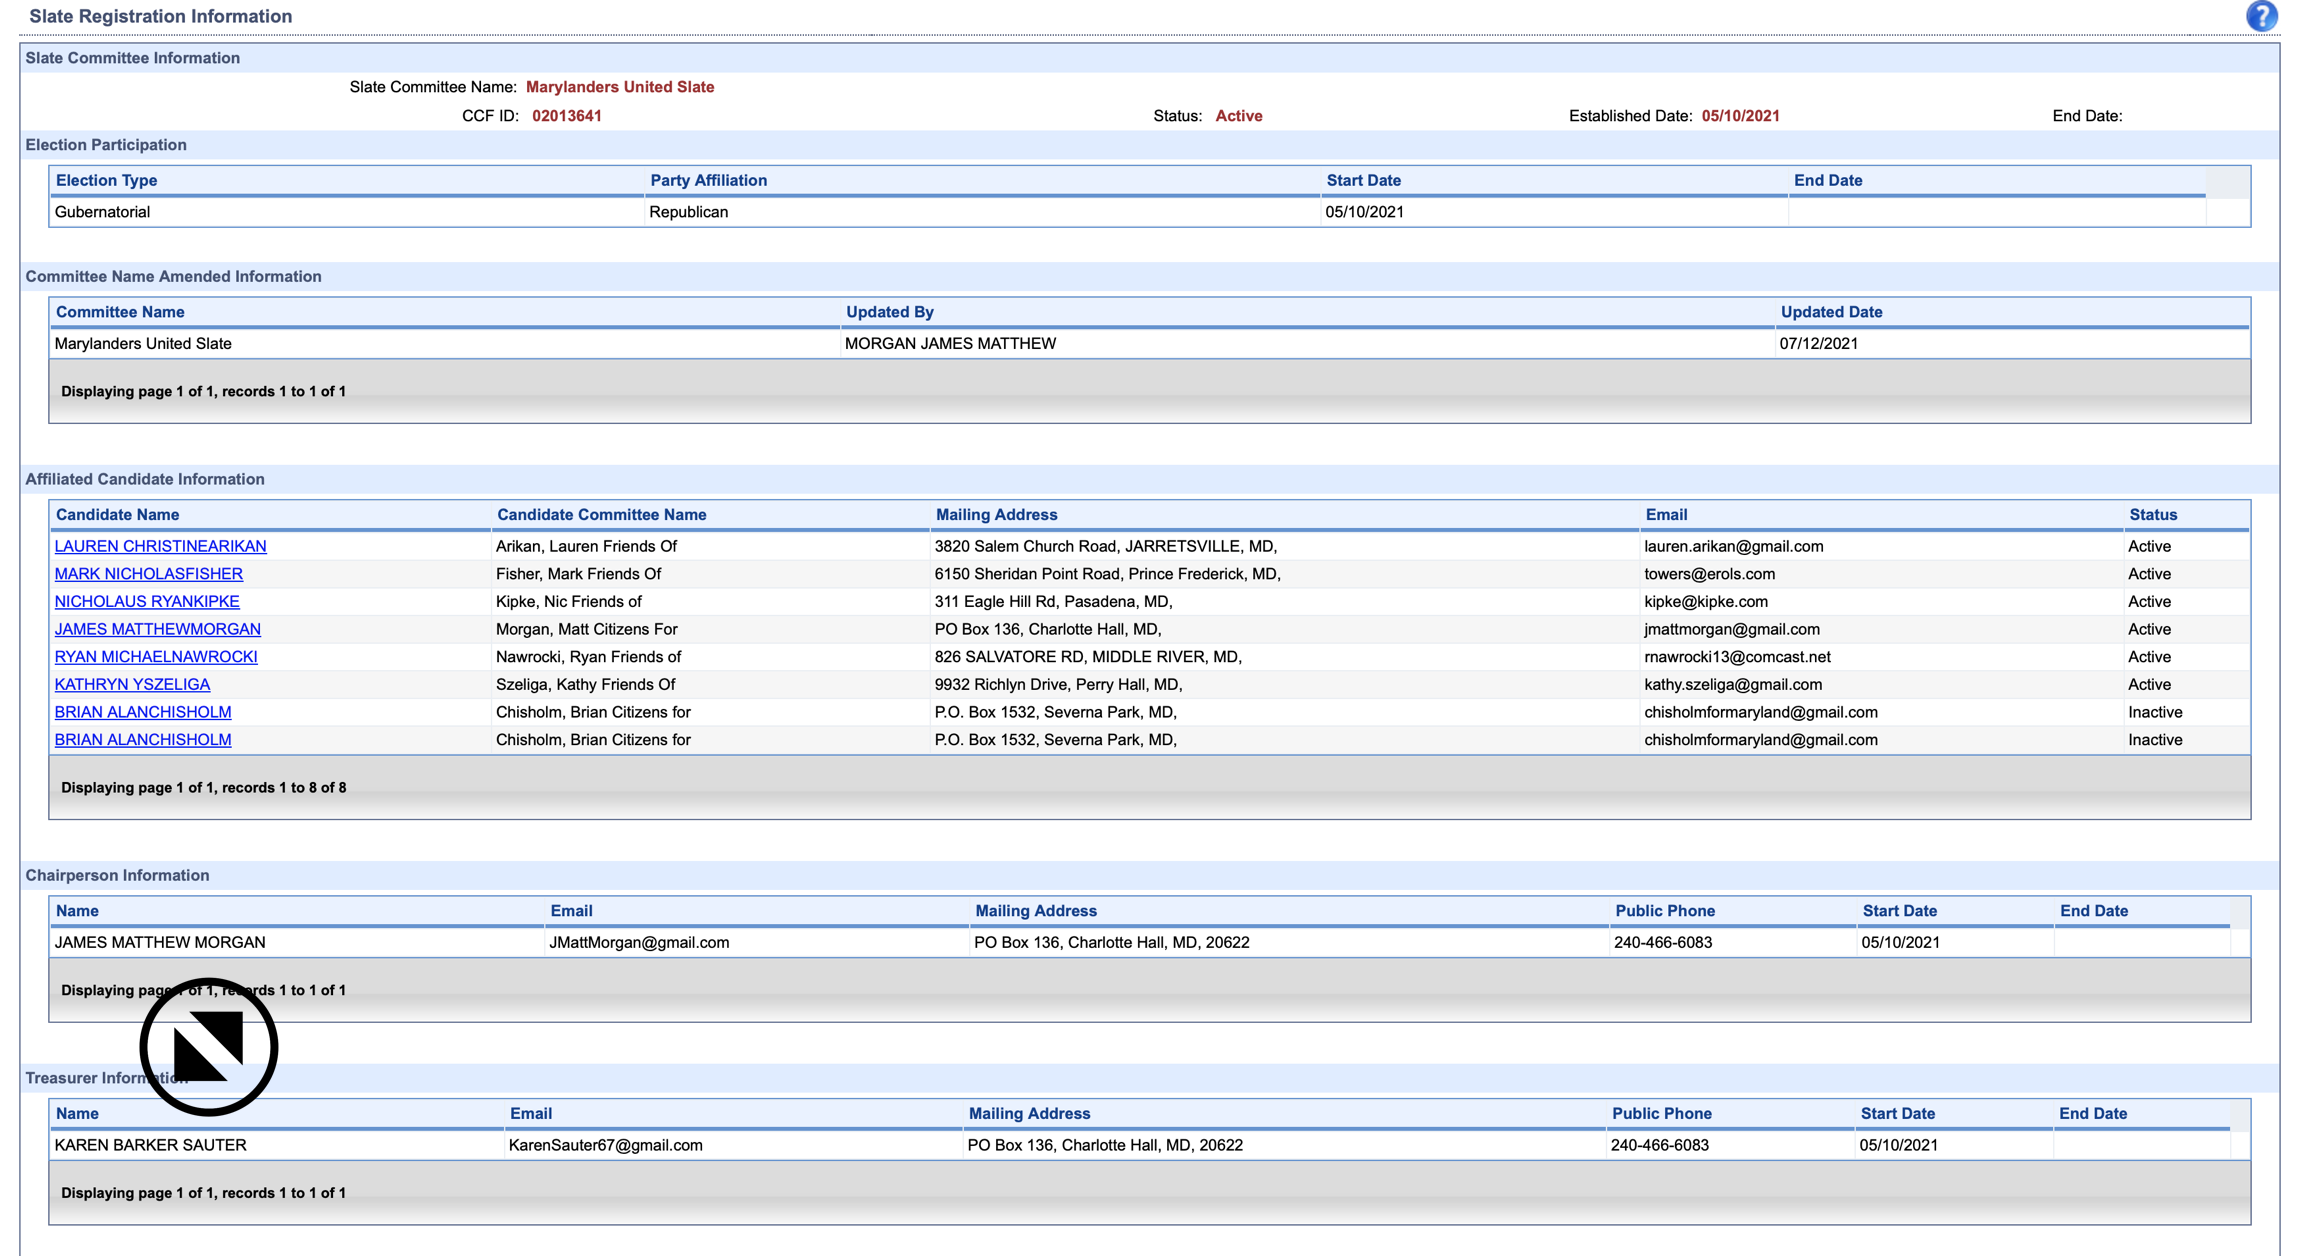This screenshot has width=2300, height=1256.
Task: Open the second BRIAN ALANCHISHOLM link
Action: pyautogui.click(x=143, y=740)
